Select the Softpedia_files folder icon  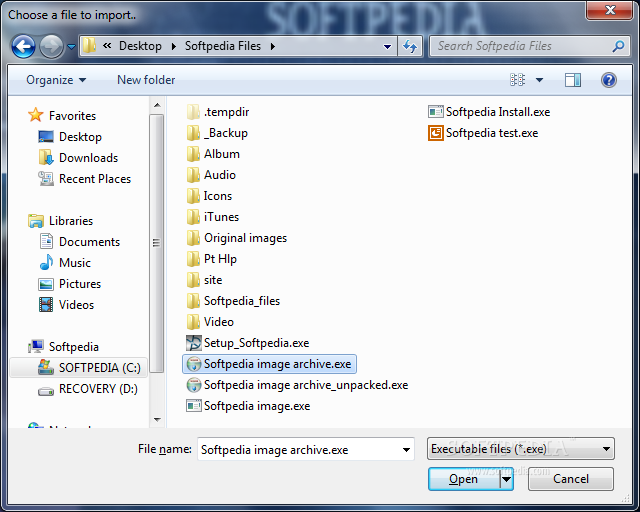[x=193, y=301]
